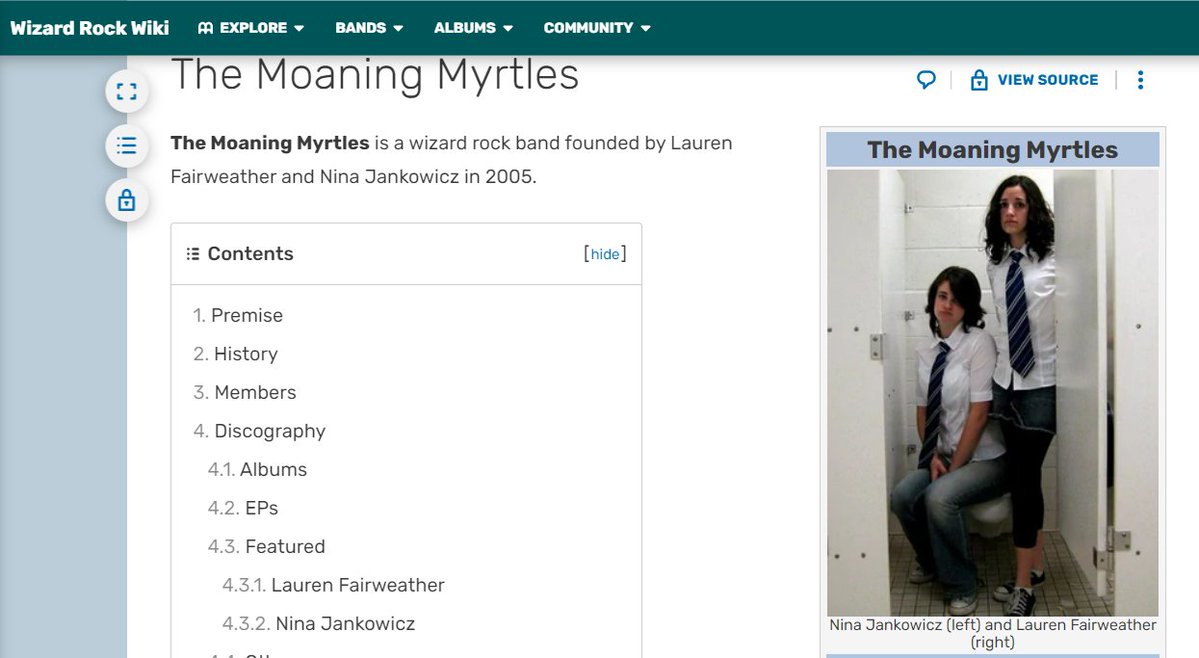Open the Wizard Rock Wiki home link
1199x658 pixels.
coord(89,28)
